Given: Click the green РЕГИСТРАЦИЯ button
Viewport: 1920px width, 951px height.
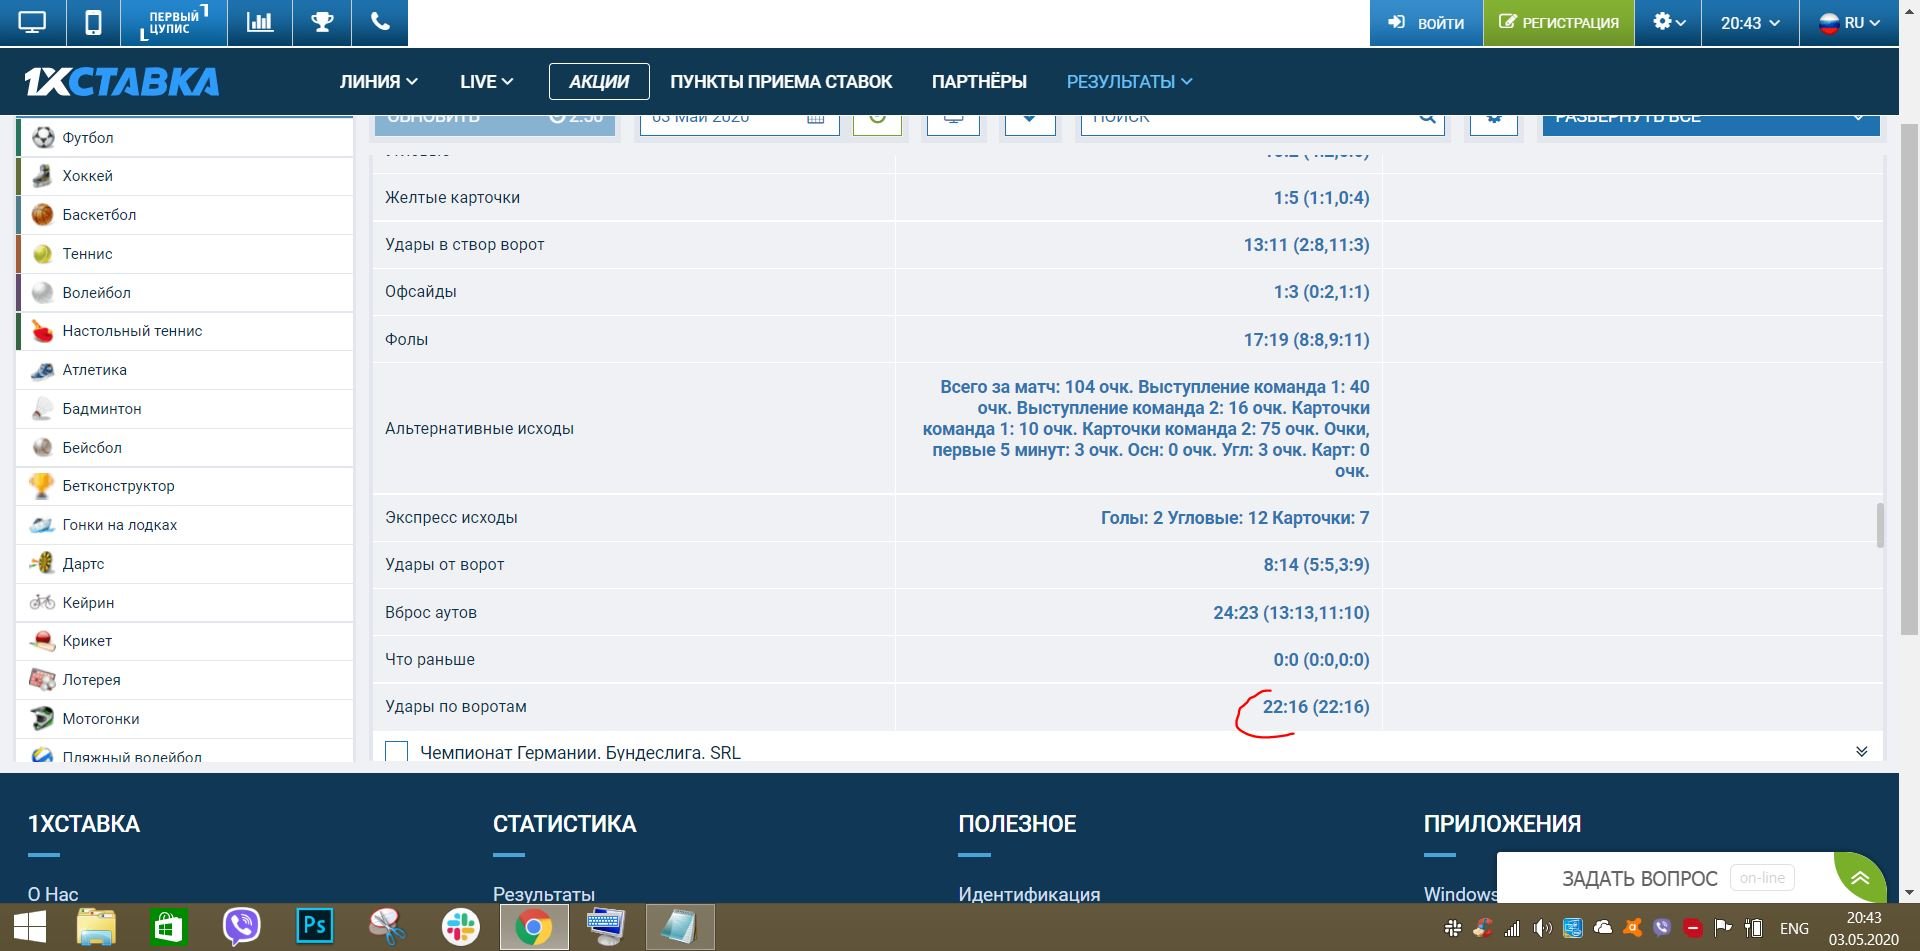Looking at the screenshot, I should [x=1558, y=22].
